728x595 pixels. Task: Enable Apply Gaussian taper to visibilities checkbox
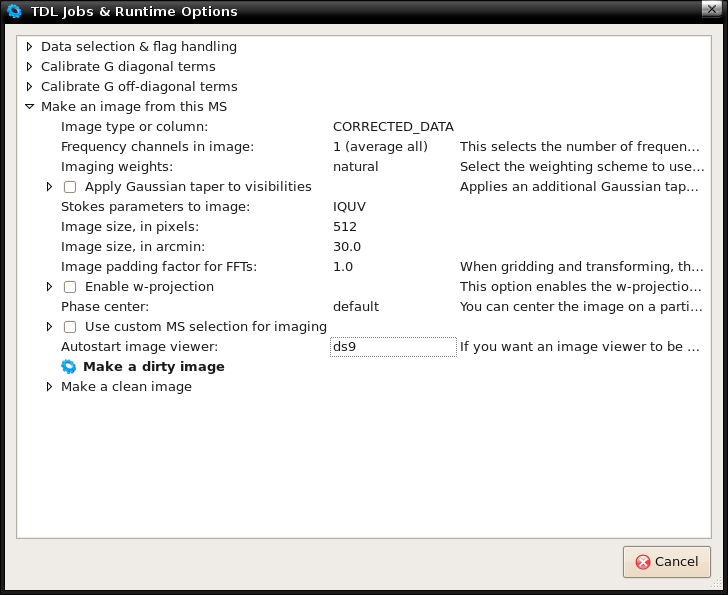(70, 187)
